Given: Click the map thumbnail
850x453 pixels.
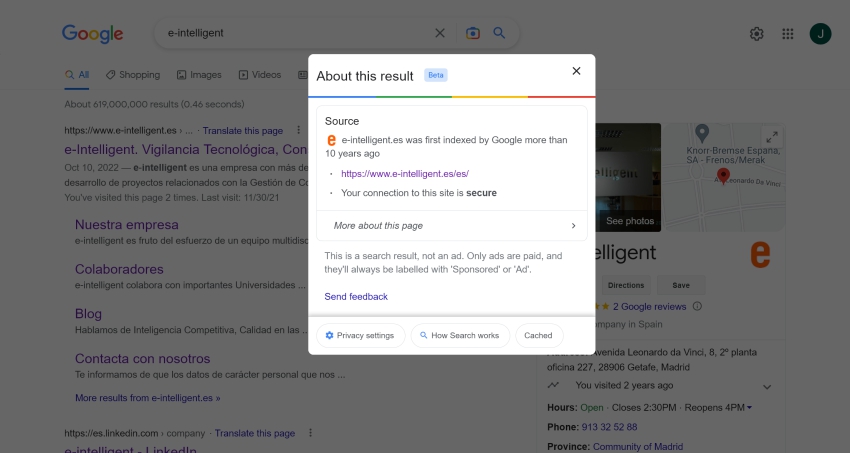Looking at the screenshot, I should [725, 177].
